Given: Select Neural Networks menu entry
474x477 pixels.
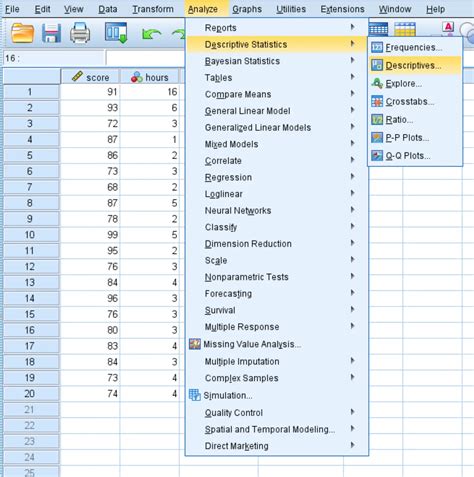Looking at the screenshot, I should (277, 210).
